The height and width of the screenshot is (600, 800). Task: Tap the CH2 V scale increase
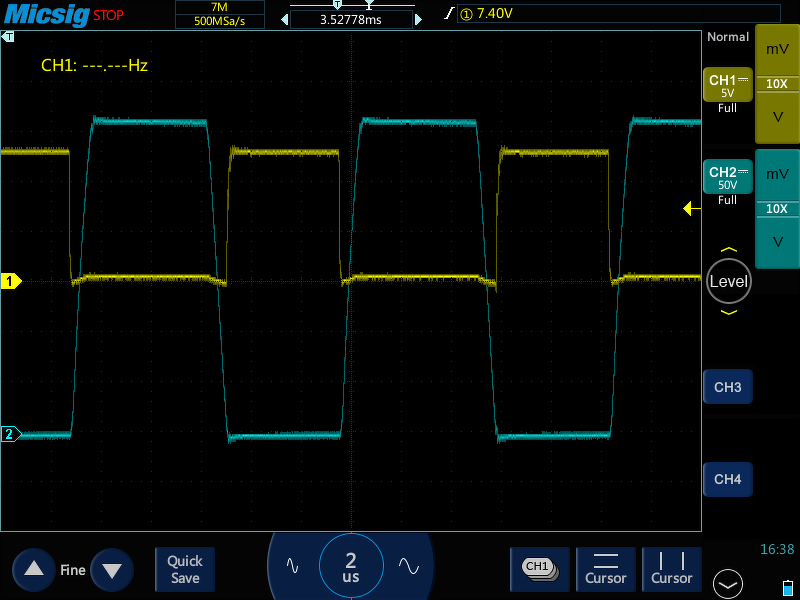point(777,242)
